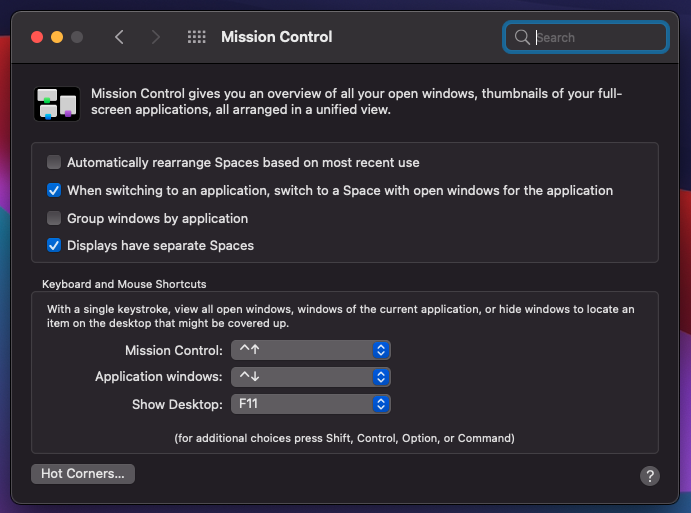Click the Mission Control window title
The width and height of the screenshot is (691, 513).
click(276, 37)
